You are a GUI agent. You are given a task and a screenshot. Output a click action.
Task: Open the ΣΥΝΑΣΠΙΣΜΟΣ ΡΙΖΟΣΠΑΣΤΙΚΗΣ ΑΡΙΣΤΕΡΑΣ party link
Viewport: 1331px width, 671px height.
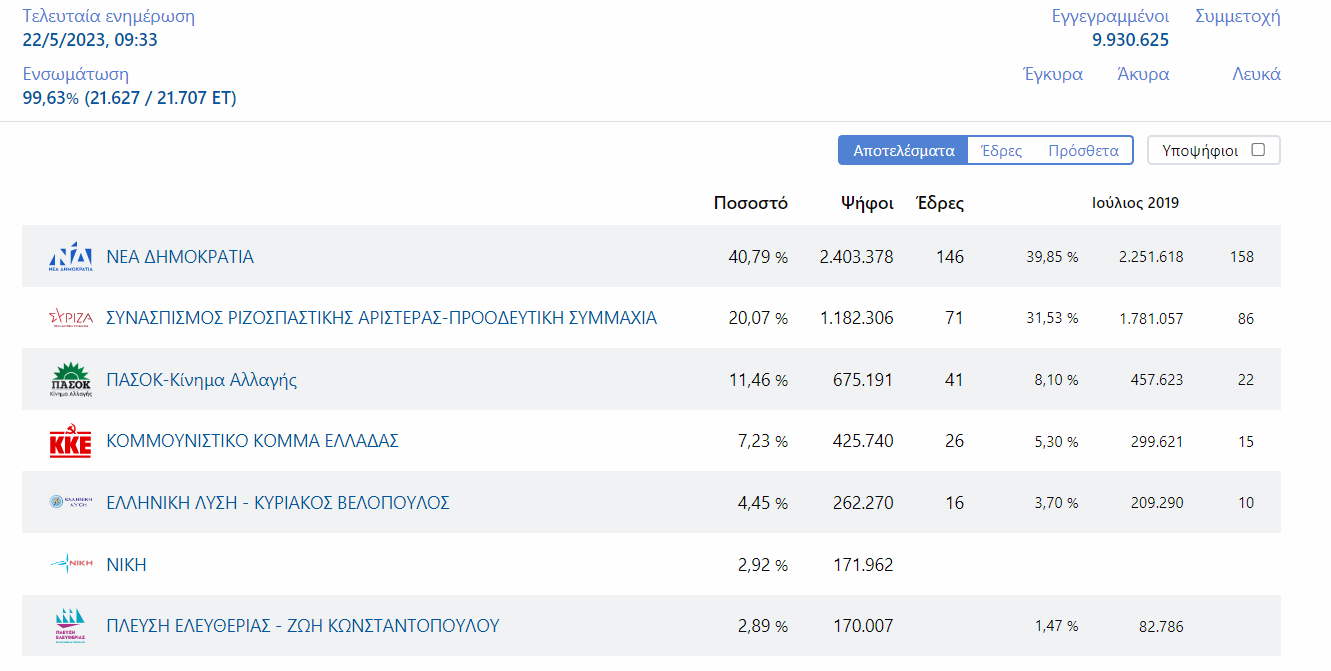click(381, 318)
